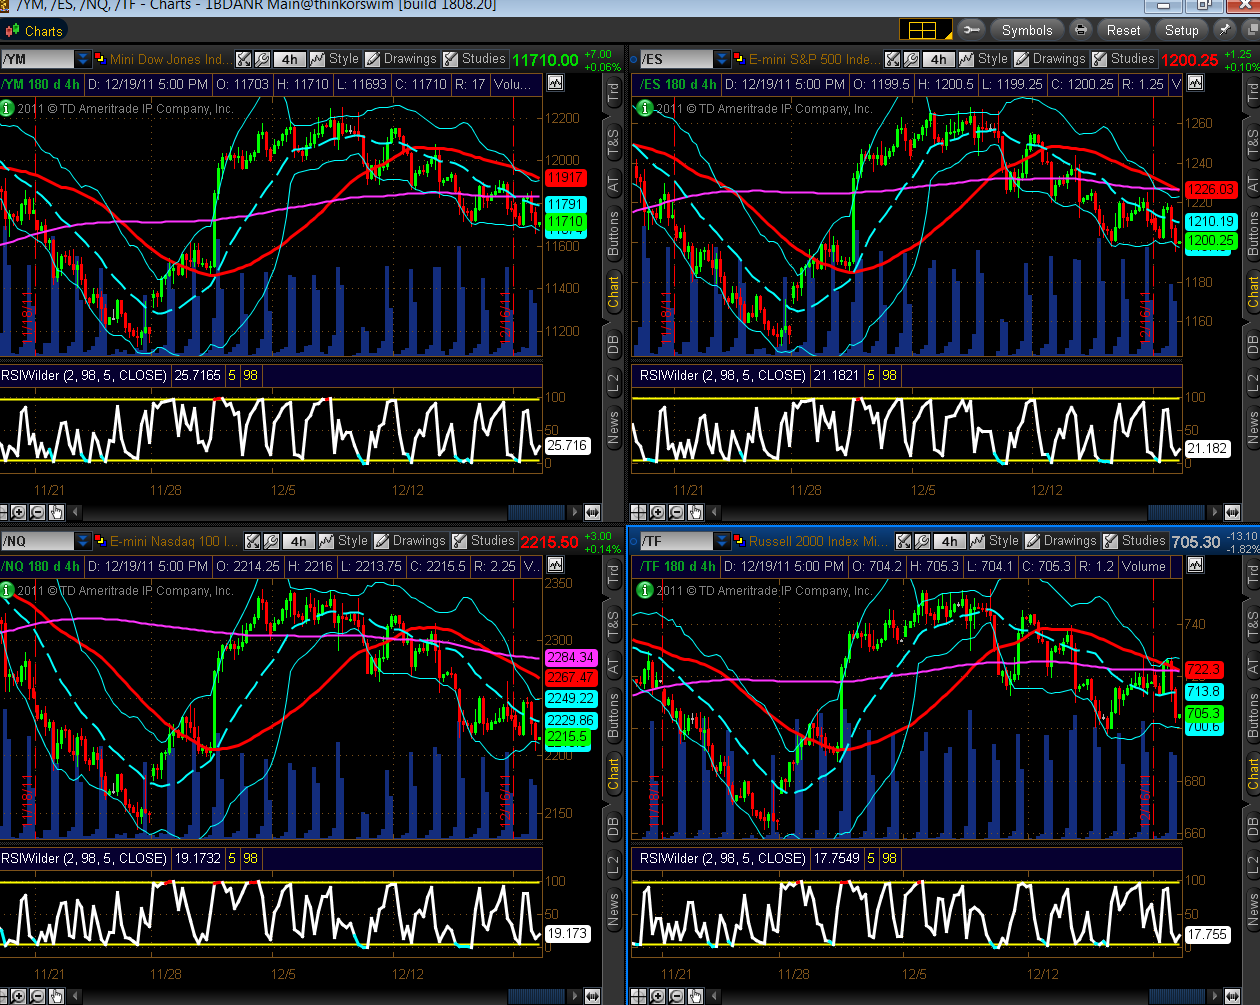The width and height of the screenshot is (1260, 1005).
Task: Open the chart grid layout selector
Action: [924, 30]
